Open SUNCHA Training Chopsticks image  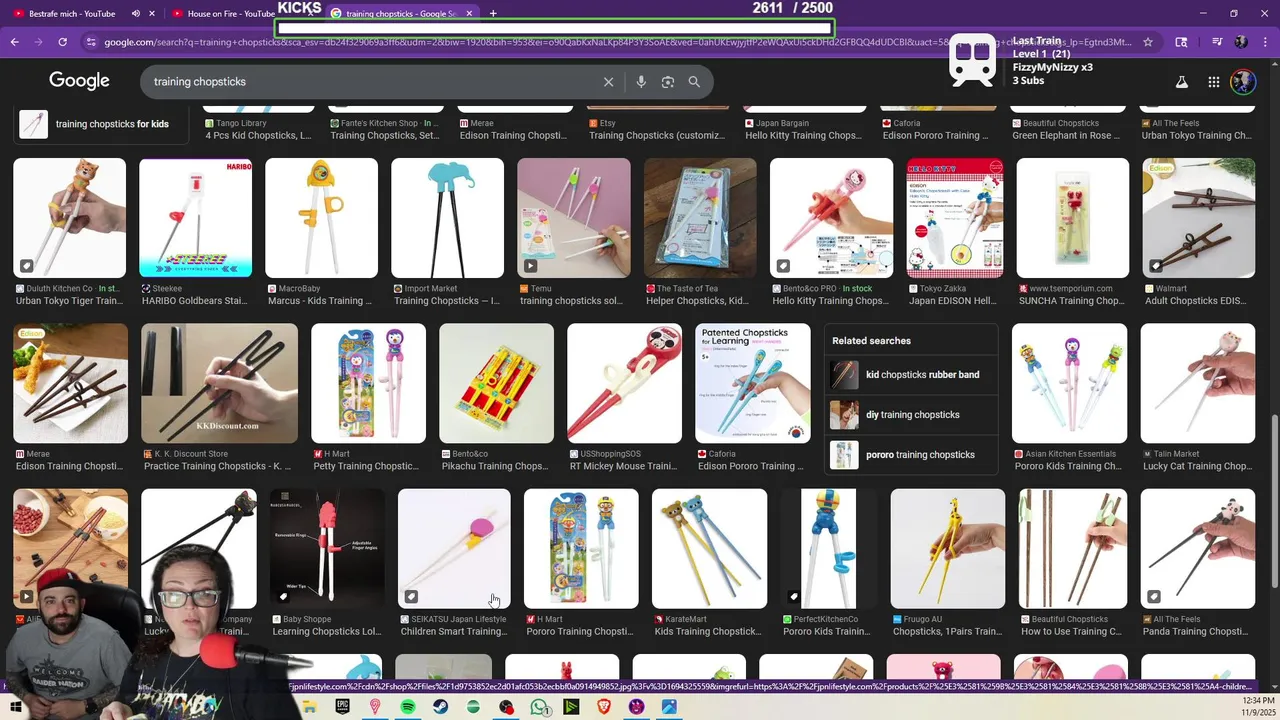point(1073,218)
